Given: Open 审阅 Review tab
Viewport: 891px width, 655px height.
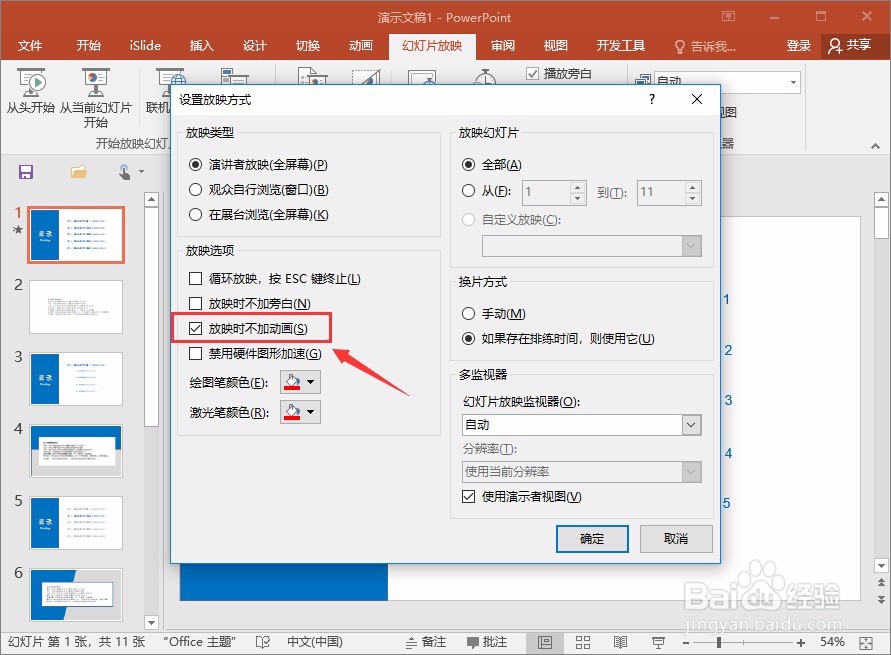Looking at the screenshot, I should pyautogui.click(x=503, y=46).
